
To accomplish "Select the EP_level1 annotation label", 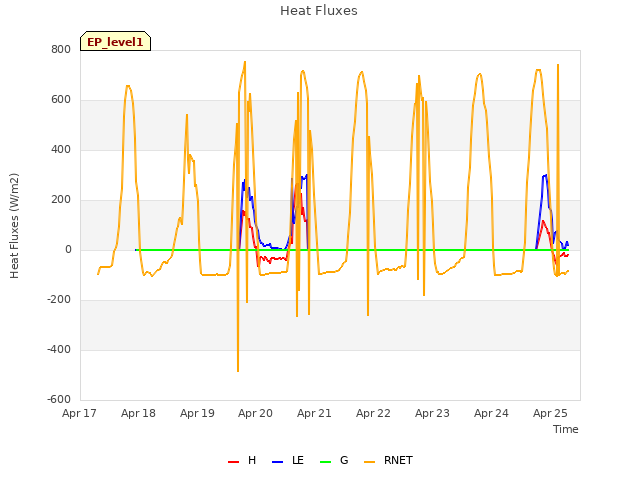I will point(116,41).
